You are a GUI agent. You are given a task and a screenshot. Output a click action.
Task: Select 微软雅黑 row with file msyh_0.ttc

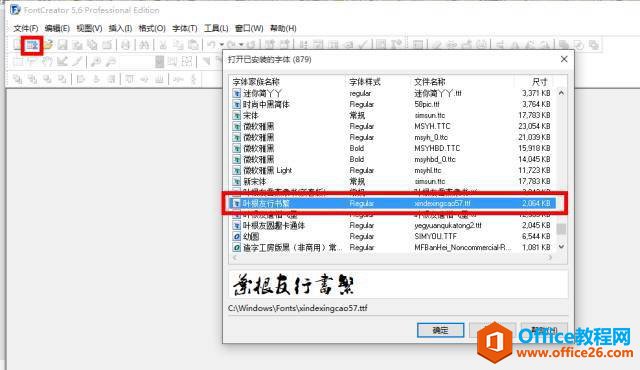pyautogui.click(x=393, y=137)
